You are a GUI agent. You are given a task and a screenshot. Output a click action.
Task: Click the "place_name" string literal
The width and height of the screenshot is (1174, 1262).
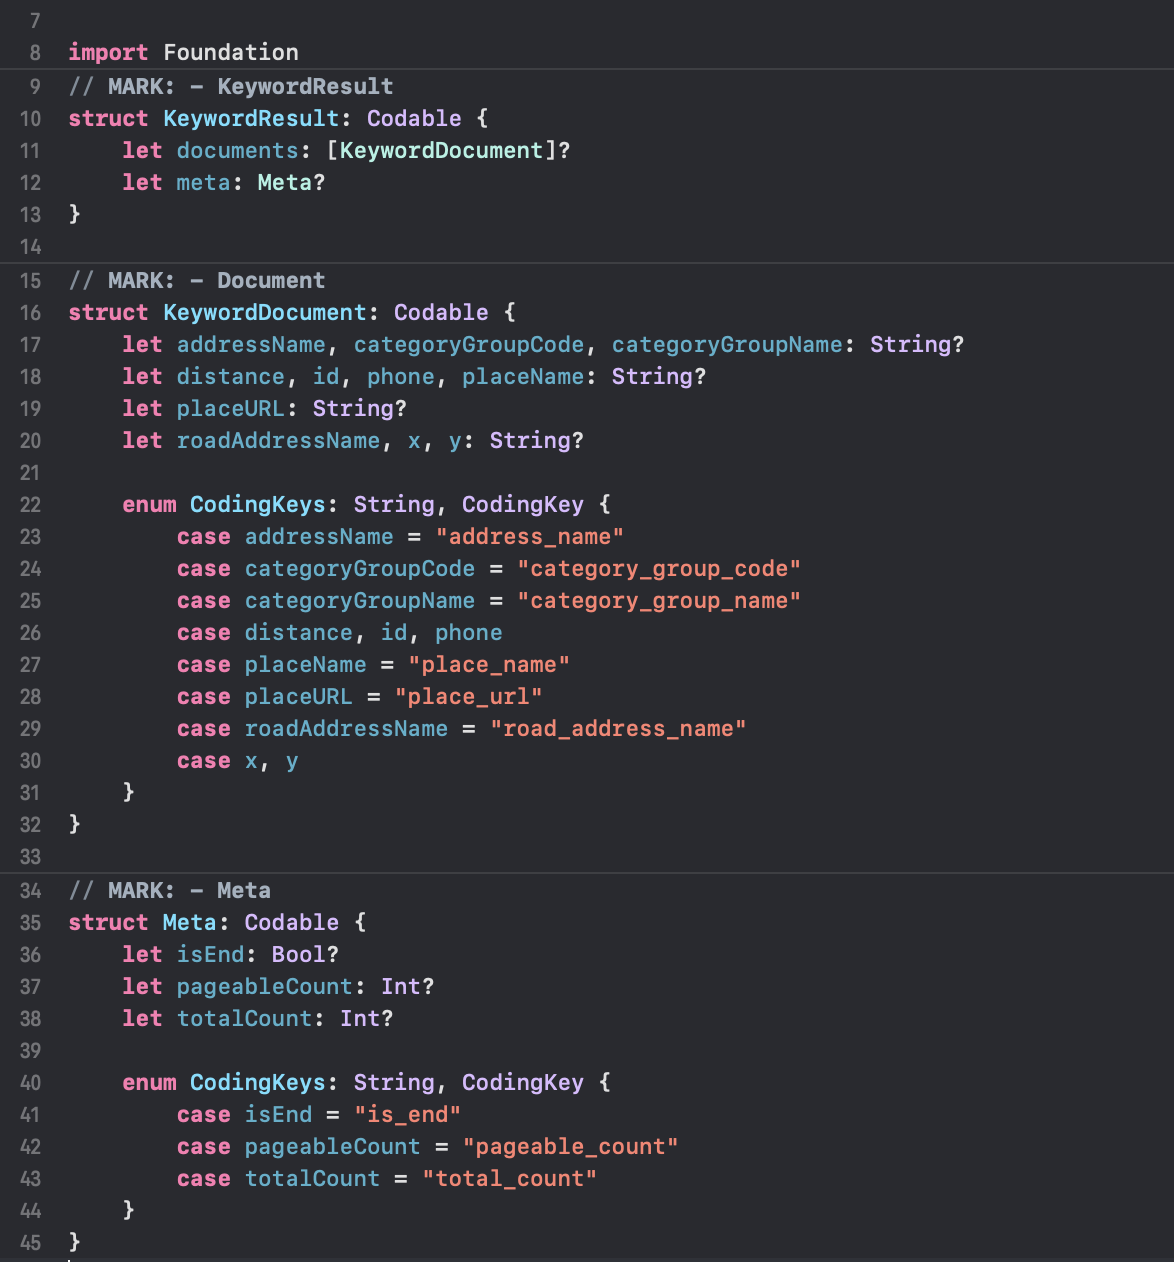(x=489, y=664)
